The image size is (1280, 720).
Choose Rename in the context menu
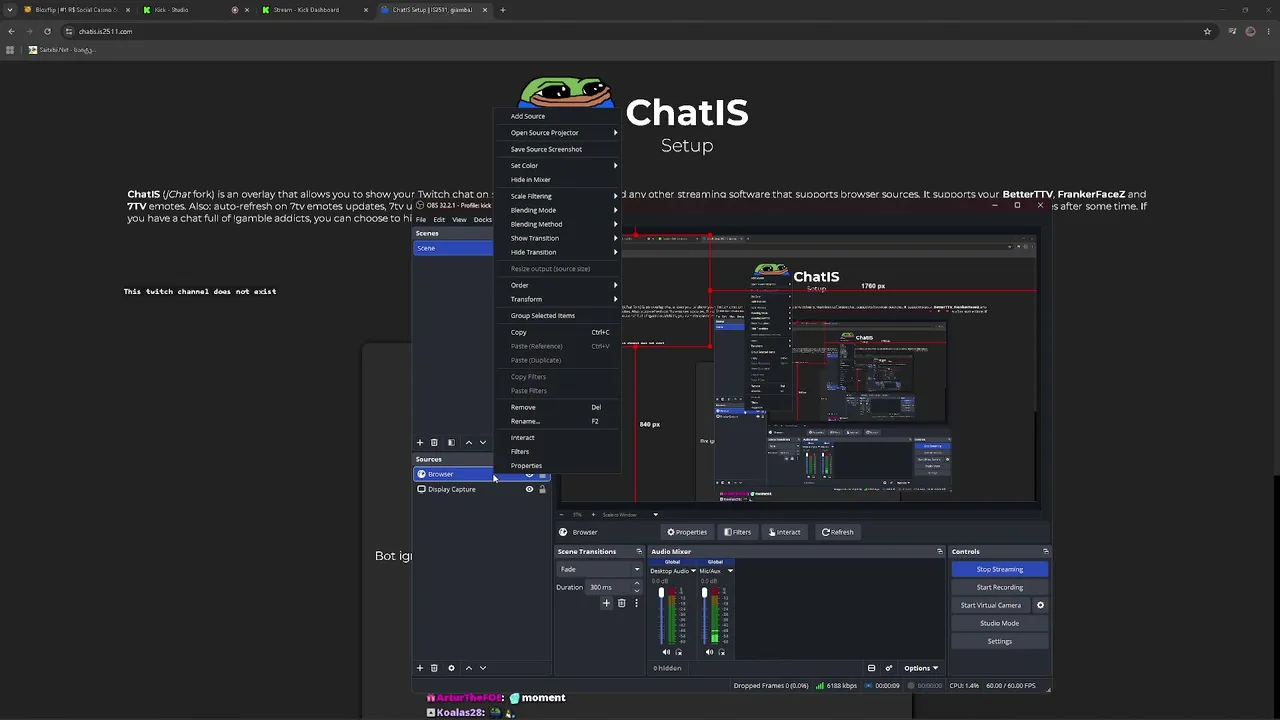[525, 421]
